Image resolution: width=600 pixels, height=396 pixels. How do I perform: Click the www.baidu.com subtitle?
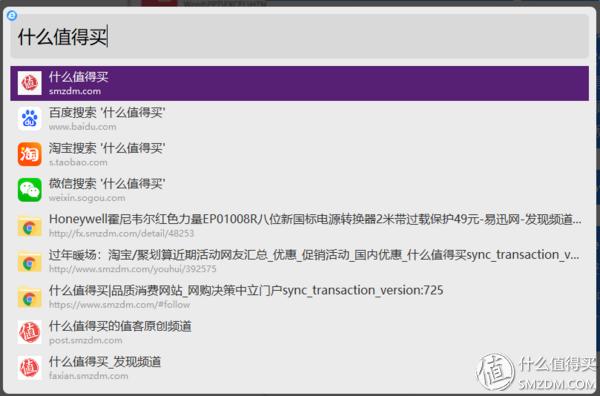click(83, 127)
